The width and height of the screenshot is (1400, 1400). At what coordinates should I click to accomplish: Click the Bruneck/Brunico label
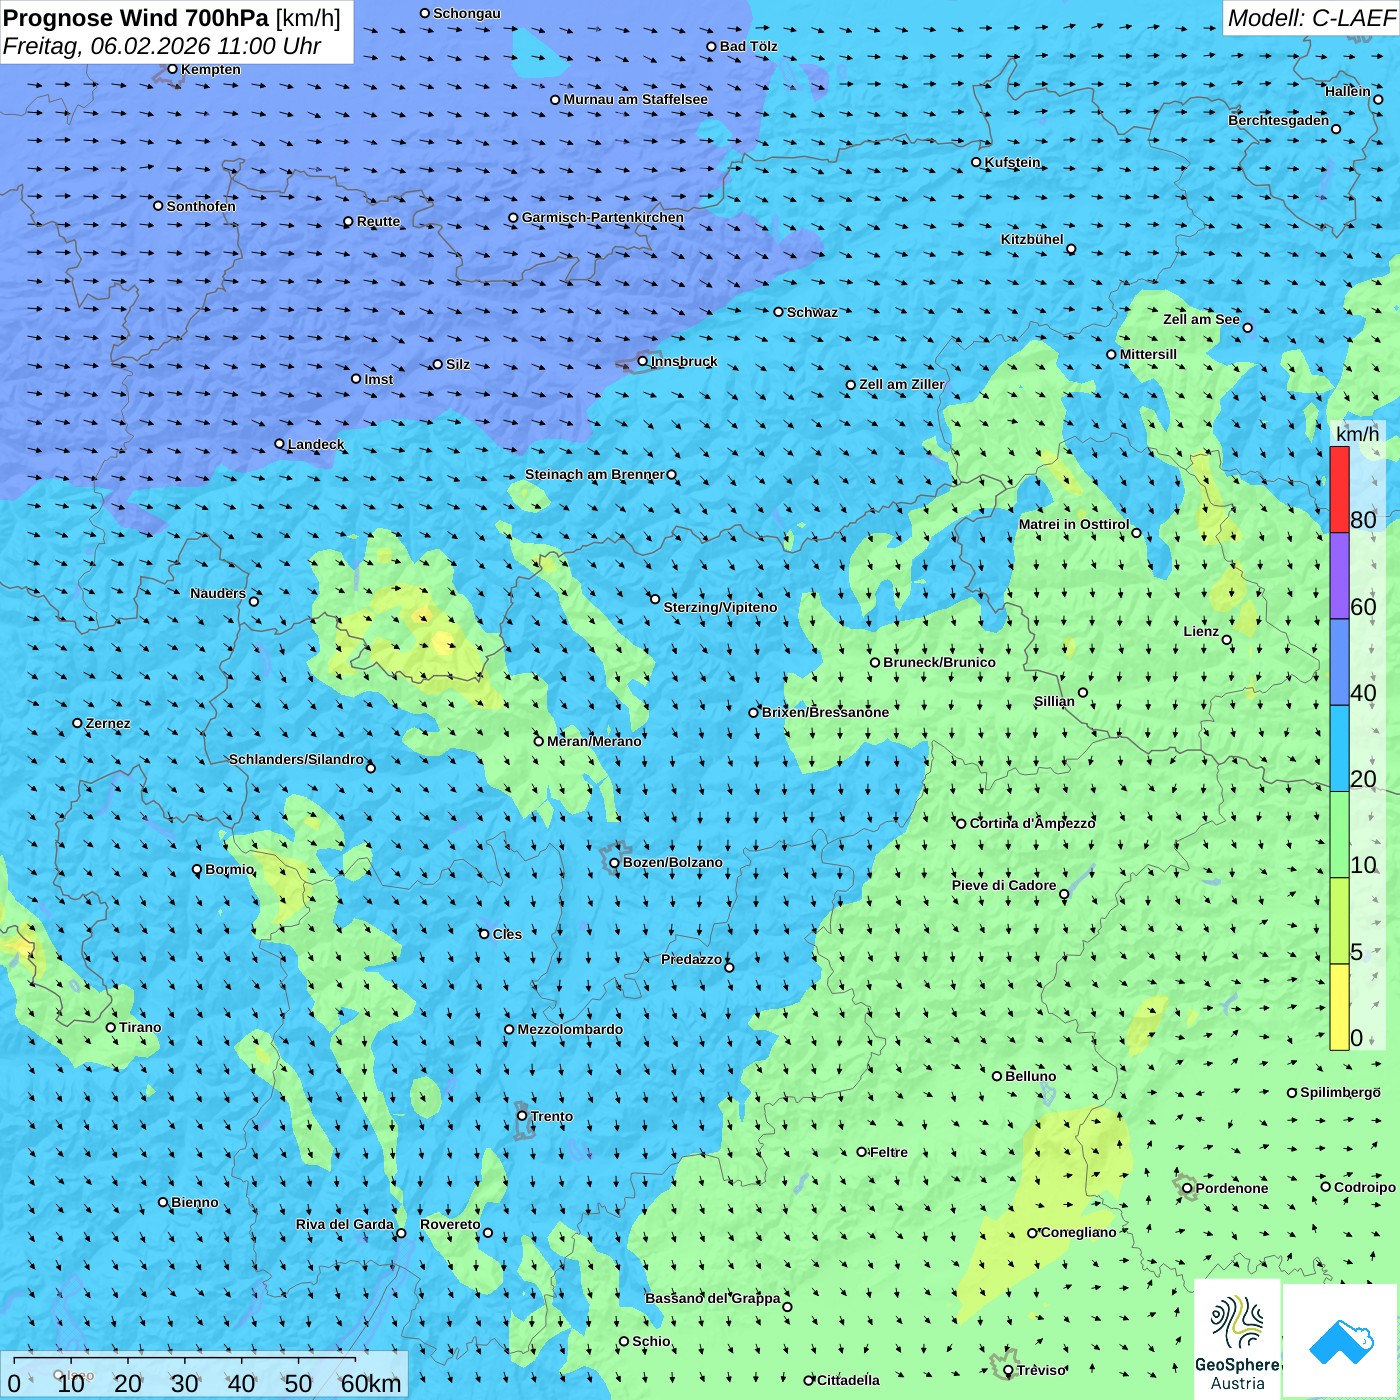(939, 662)
